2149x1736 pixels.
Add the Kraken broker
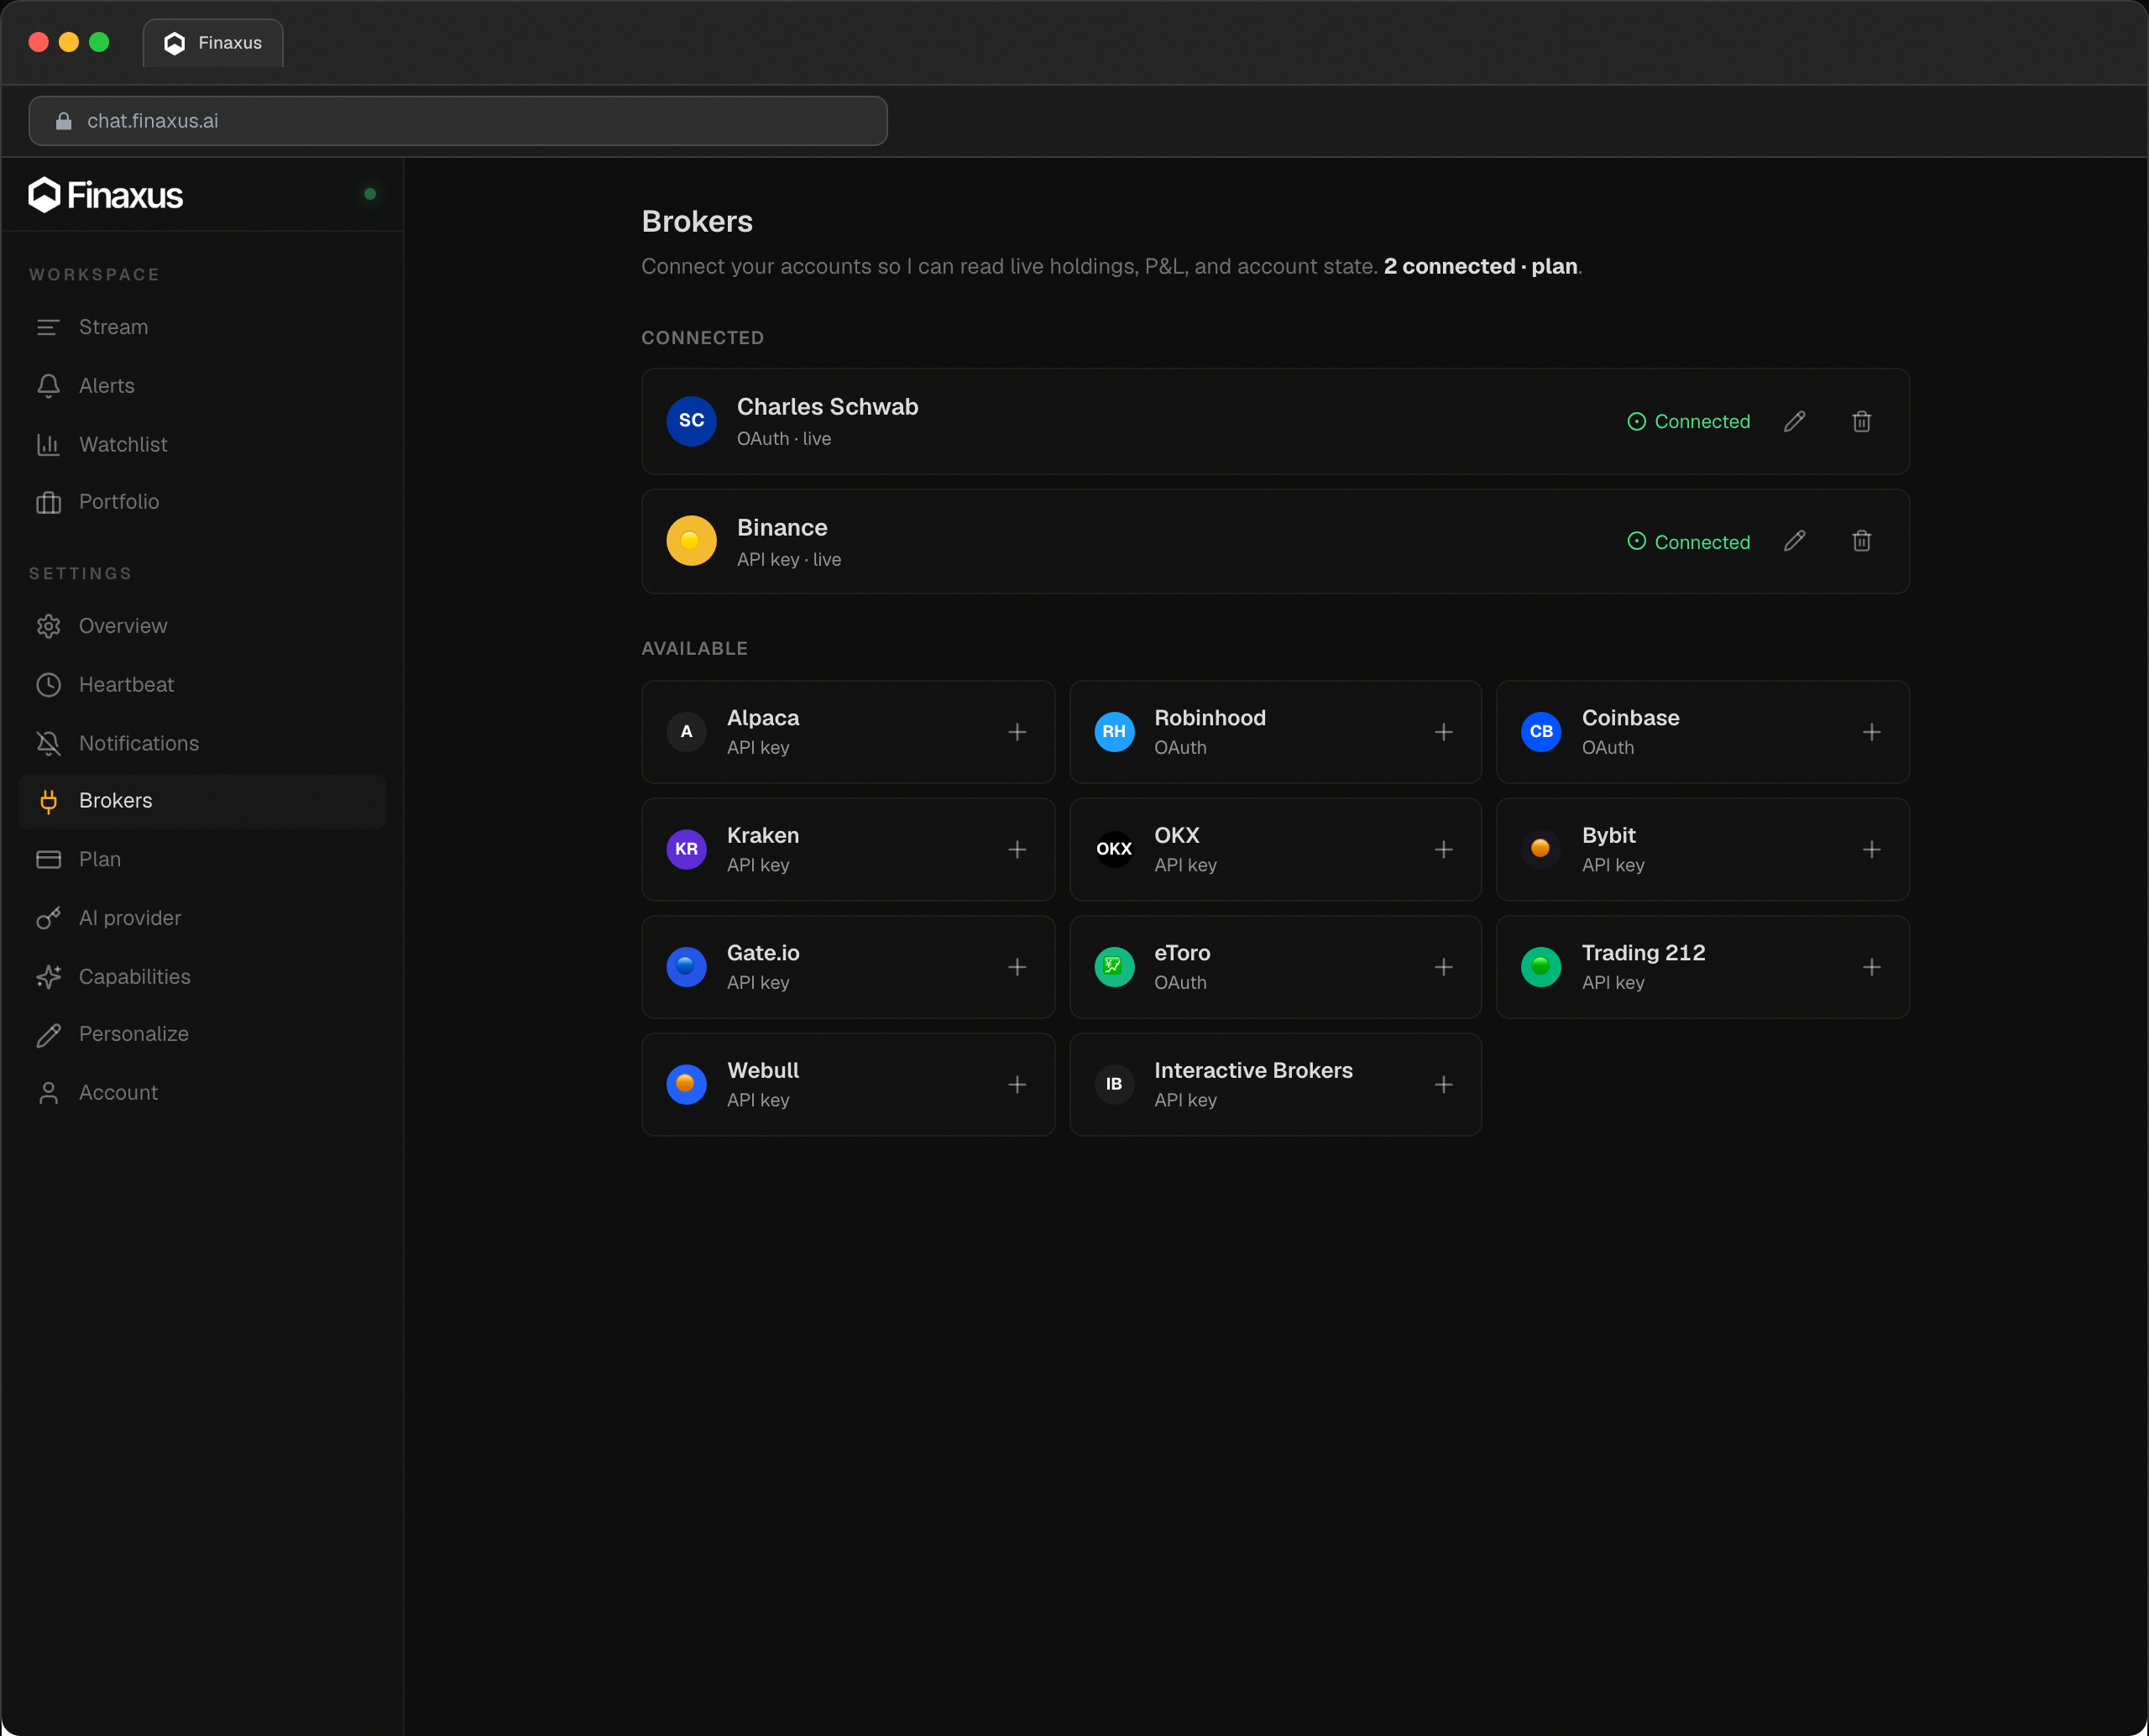1017,849
